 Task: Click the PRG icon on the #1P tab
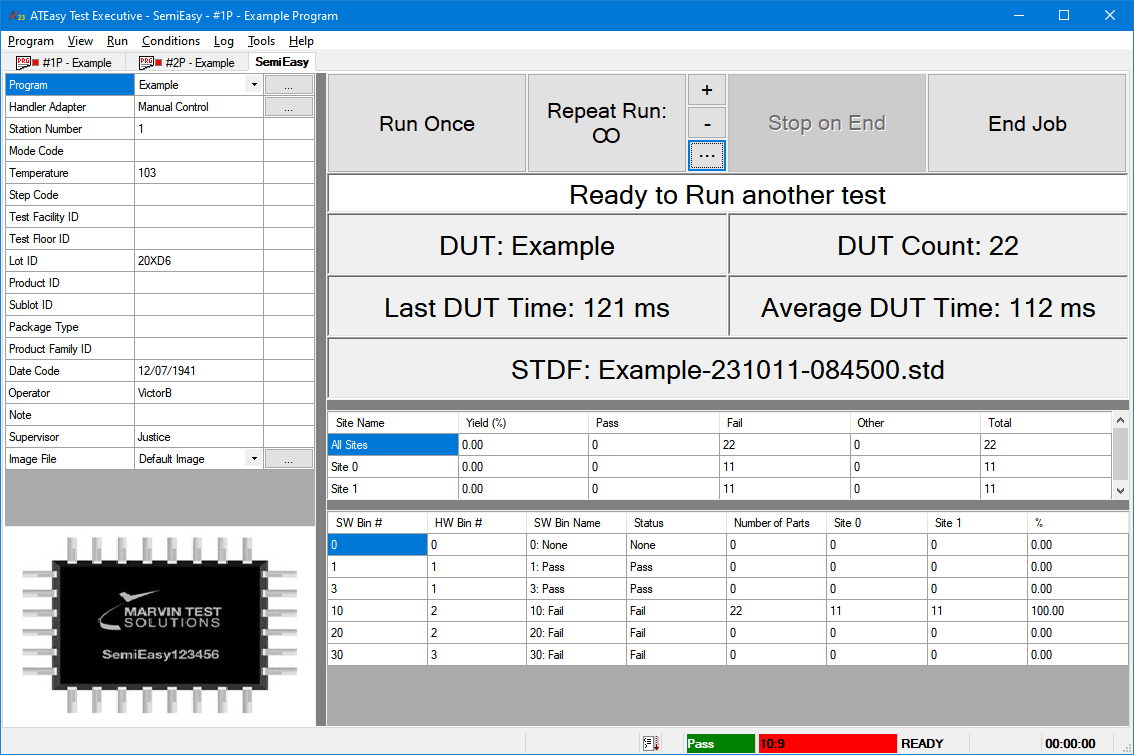click(x=24, y=62)
